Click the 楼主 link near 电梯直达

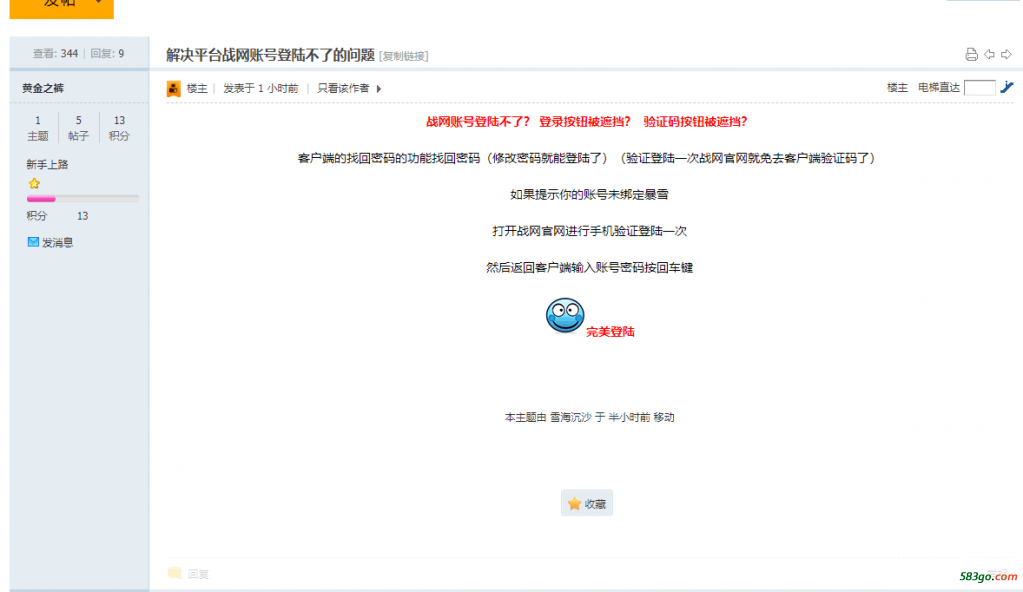[x=897, y=88]
